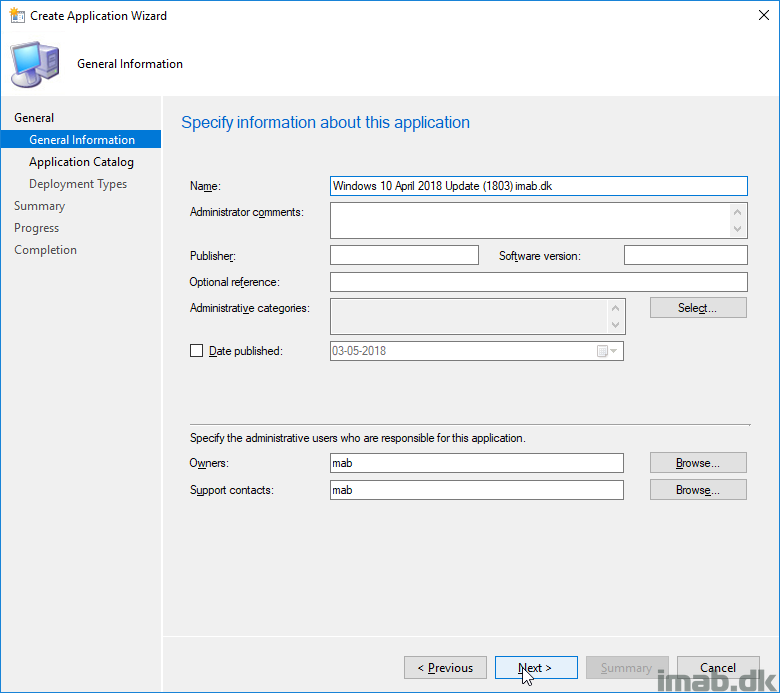Click the wizard title bar icon
Screen dimensions: 780x693
pyautogui.click(x=17, y=15)
